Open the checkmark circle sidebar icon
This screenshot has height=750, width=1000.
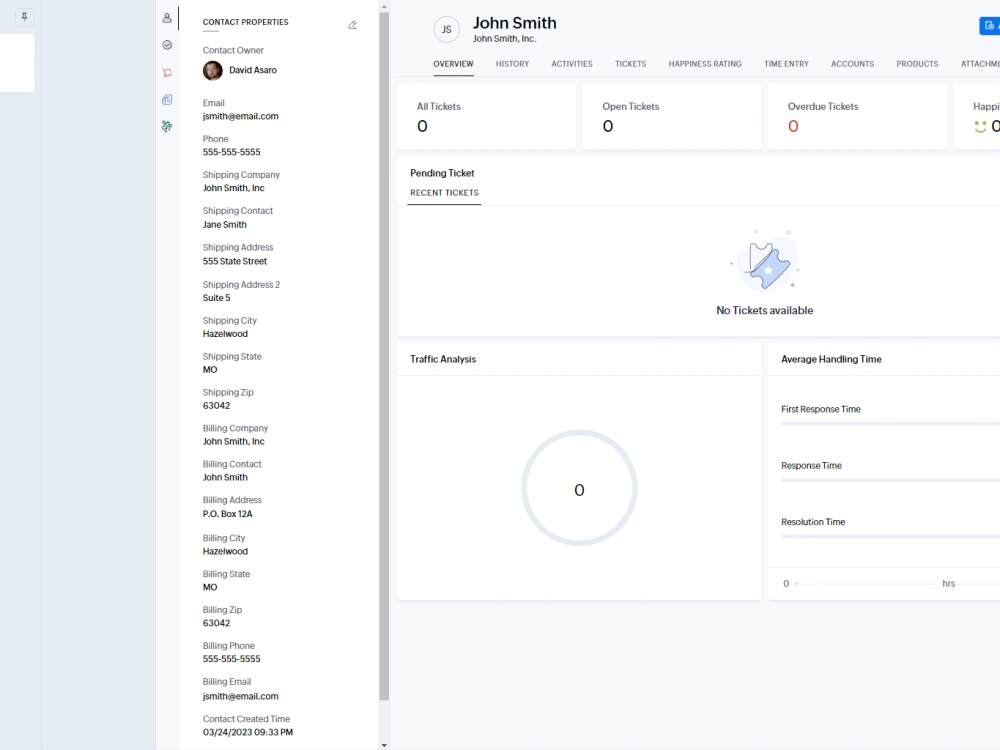pos(167,45)
